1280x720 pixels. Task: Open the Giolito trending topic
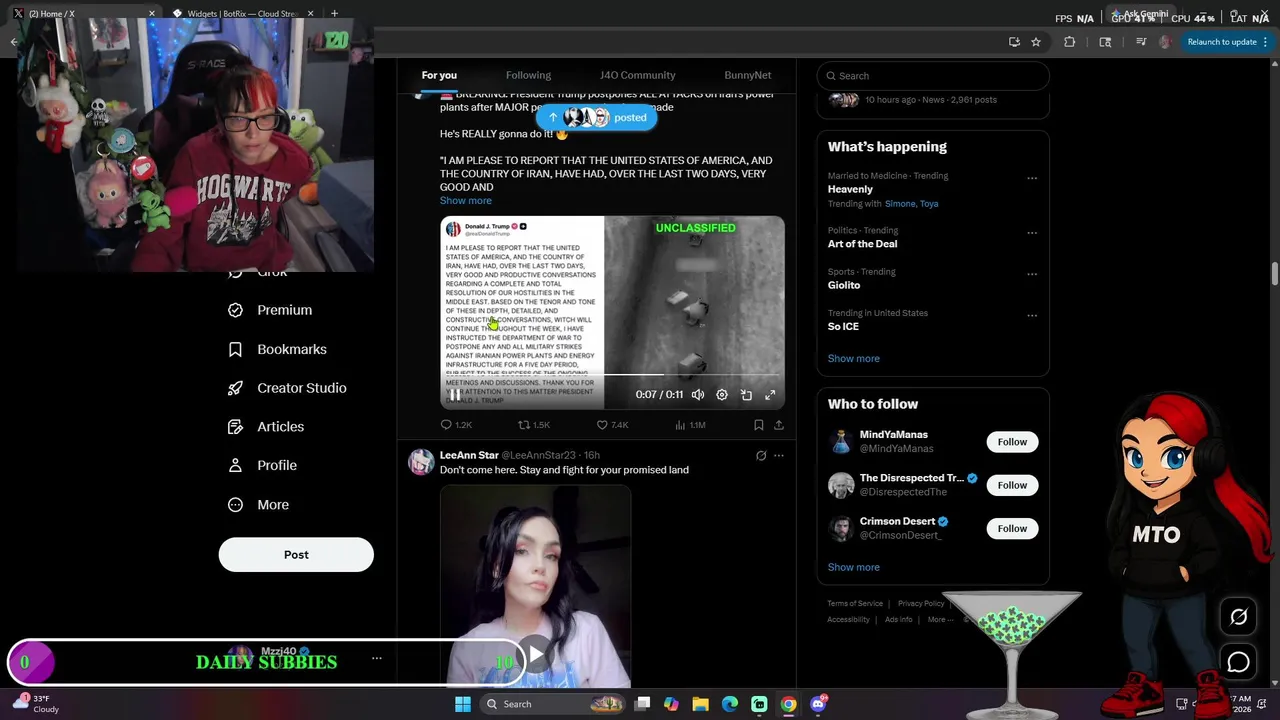click(x=844, y=285)
